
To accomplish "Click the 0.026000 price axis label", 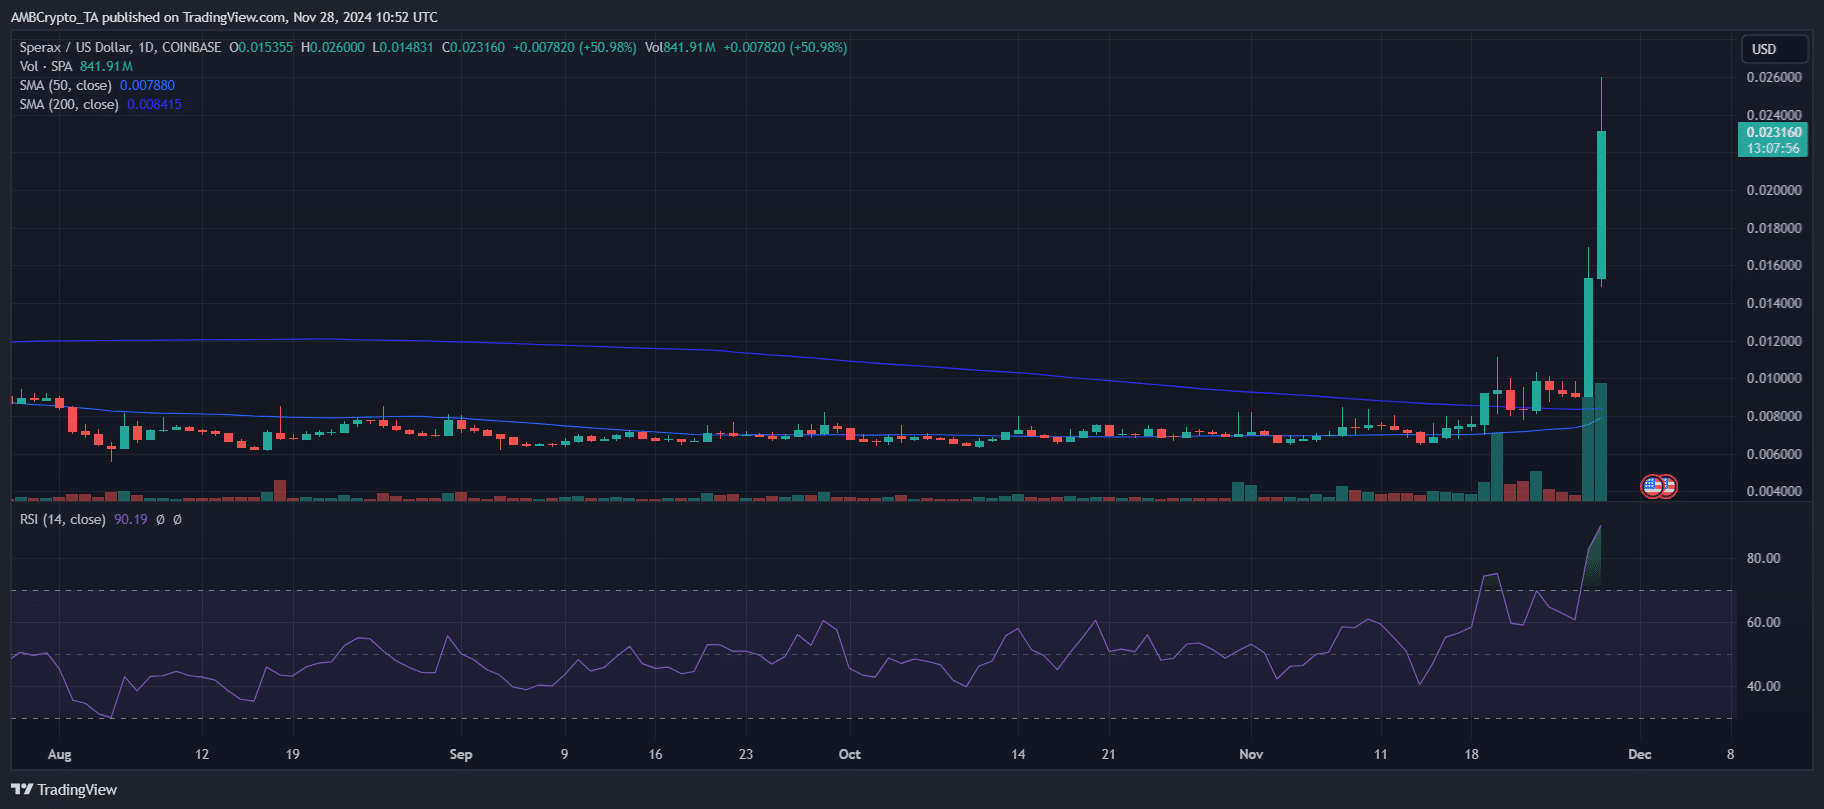I will point(1774,77).
